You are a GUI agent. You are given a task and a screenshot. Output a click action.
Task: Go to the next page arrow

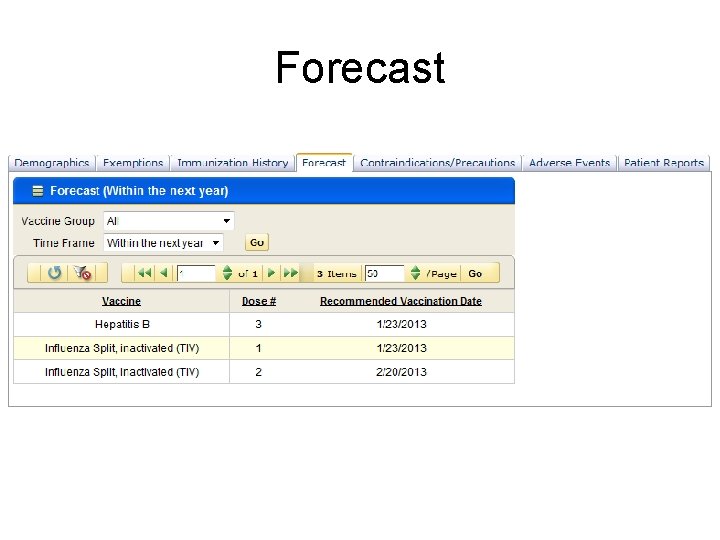pos(271,273)
